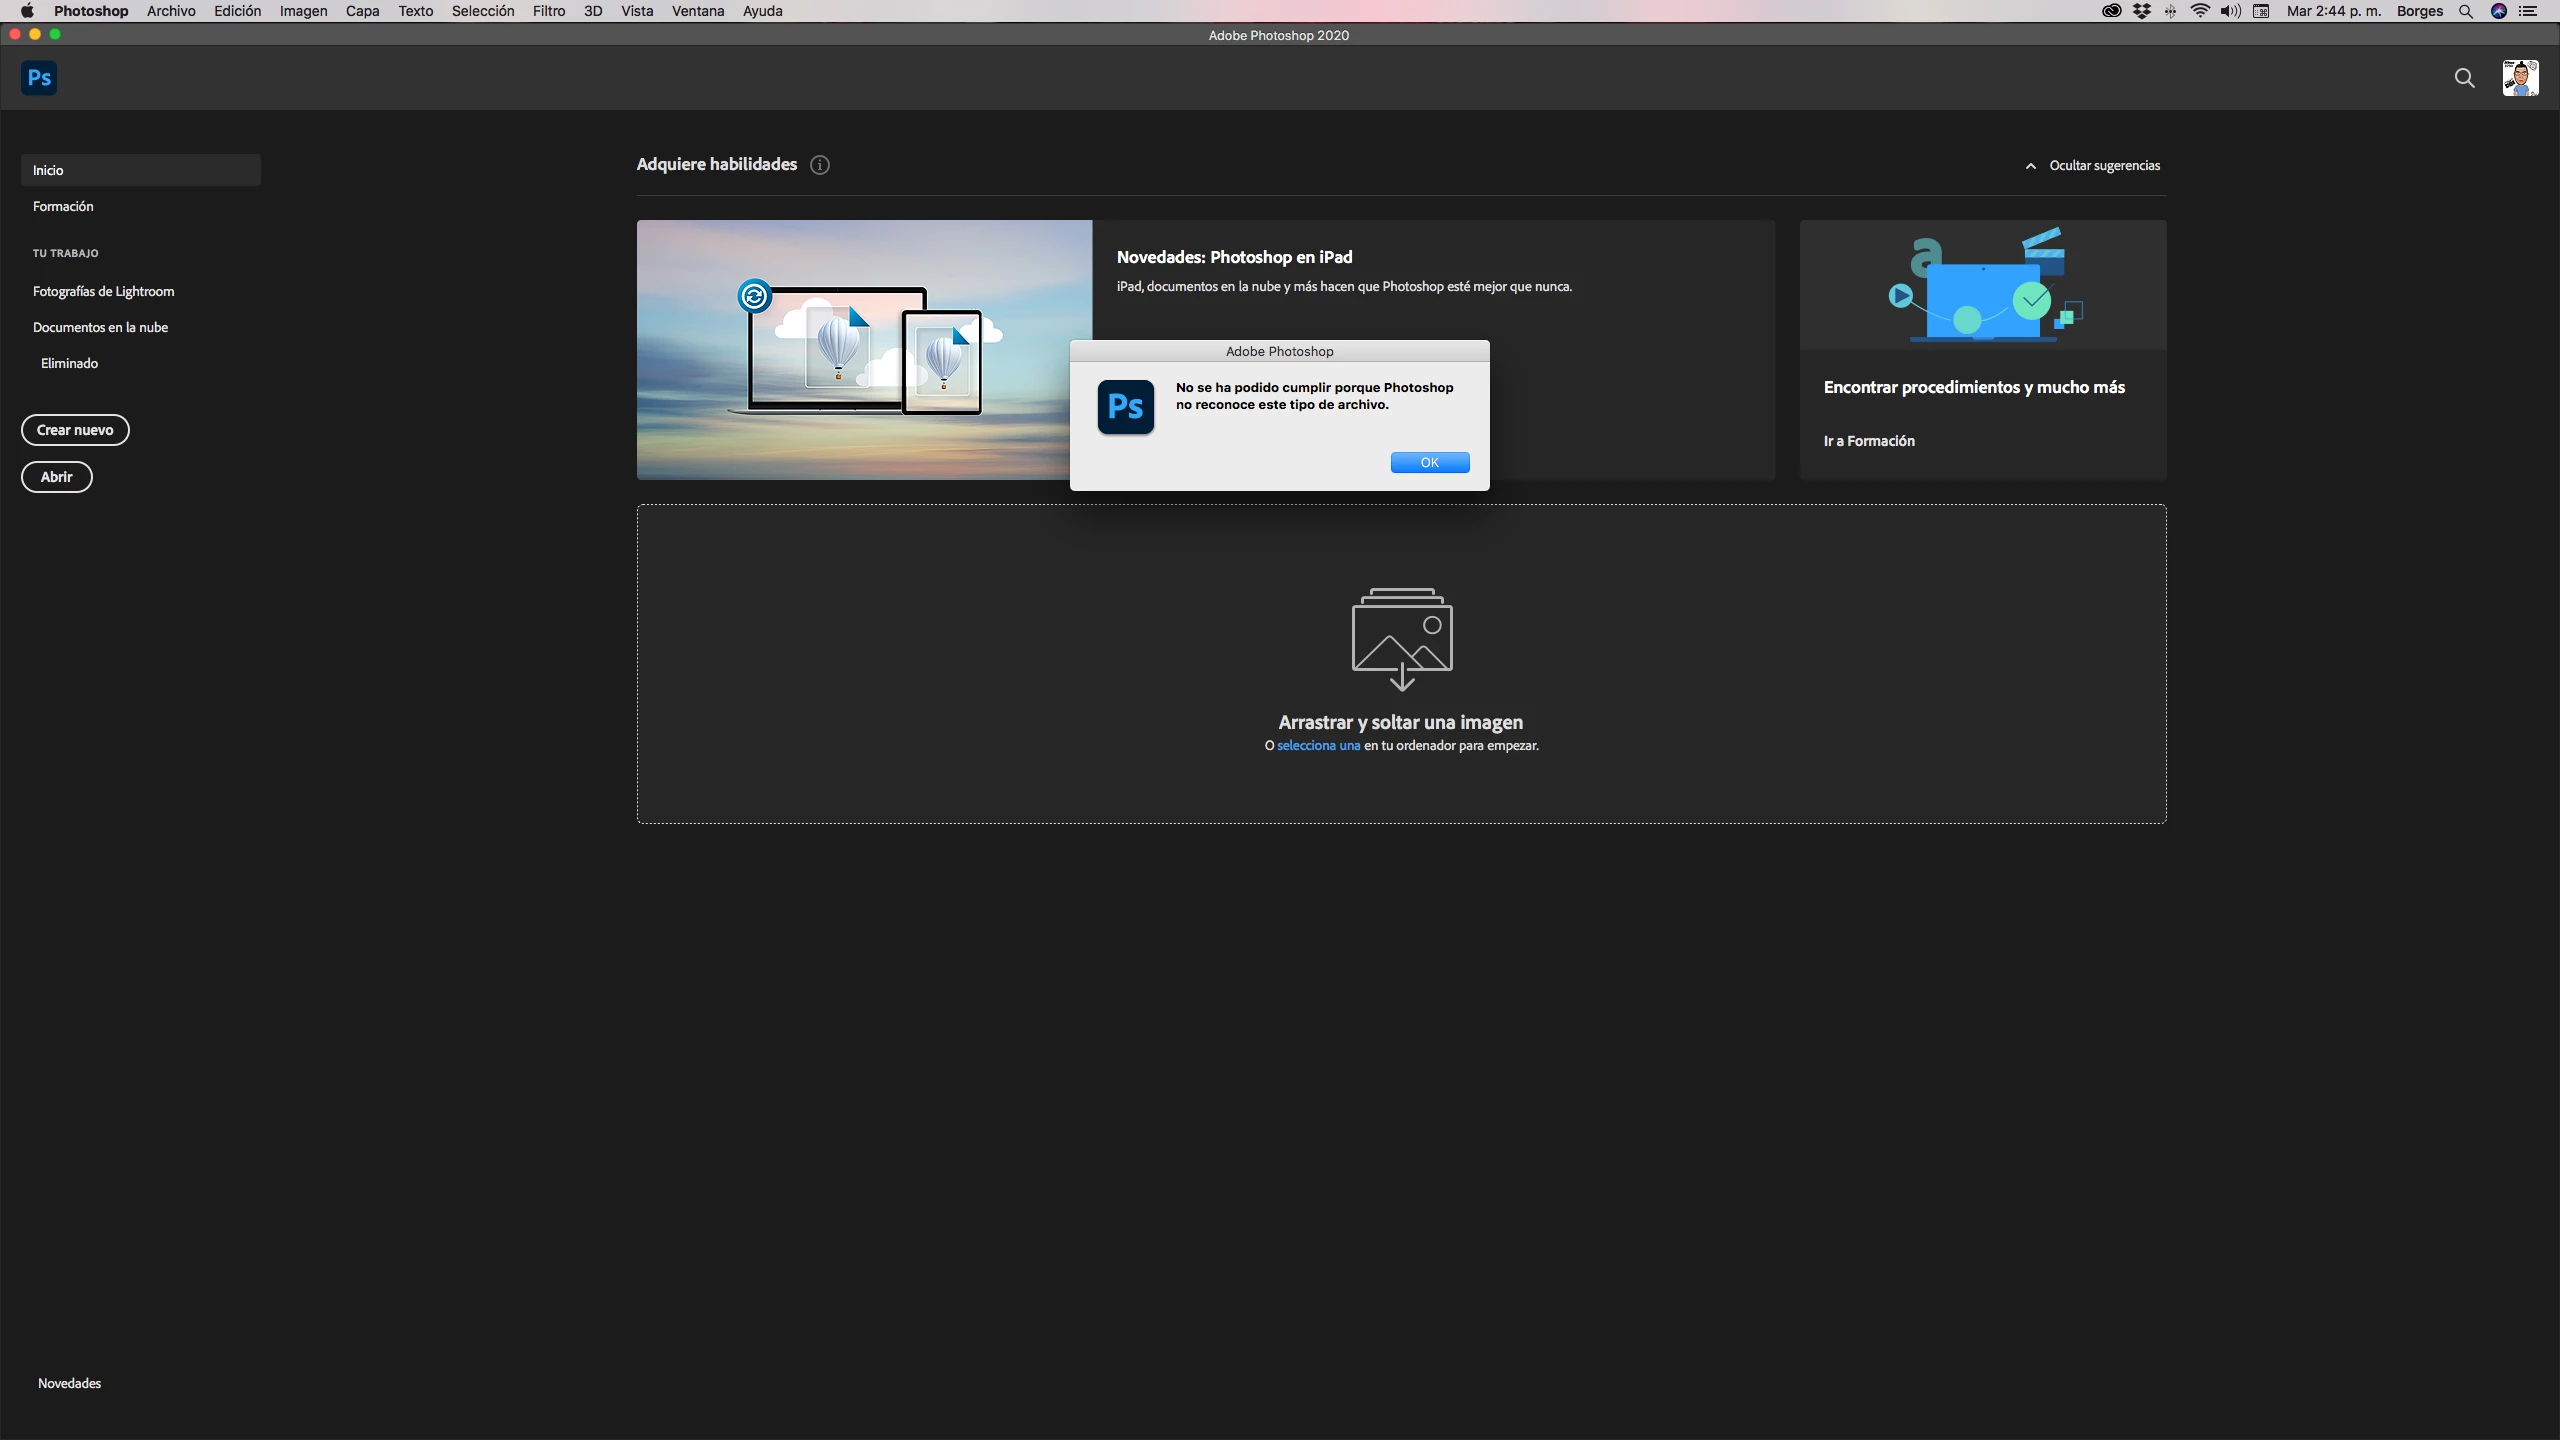Open the Dropbox menu bar icon
2560x1440 pixels.
(2141, 11)
